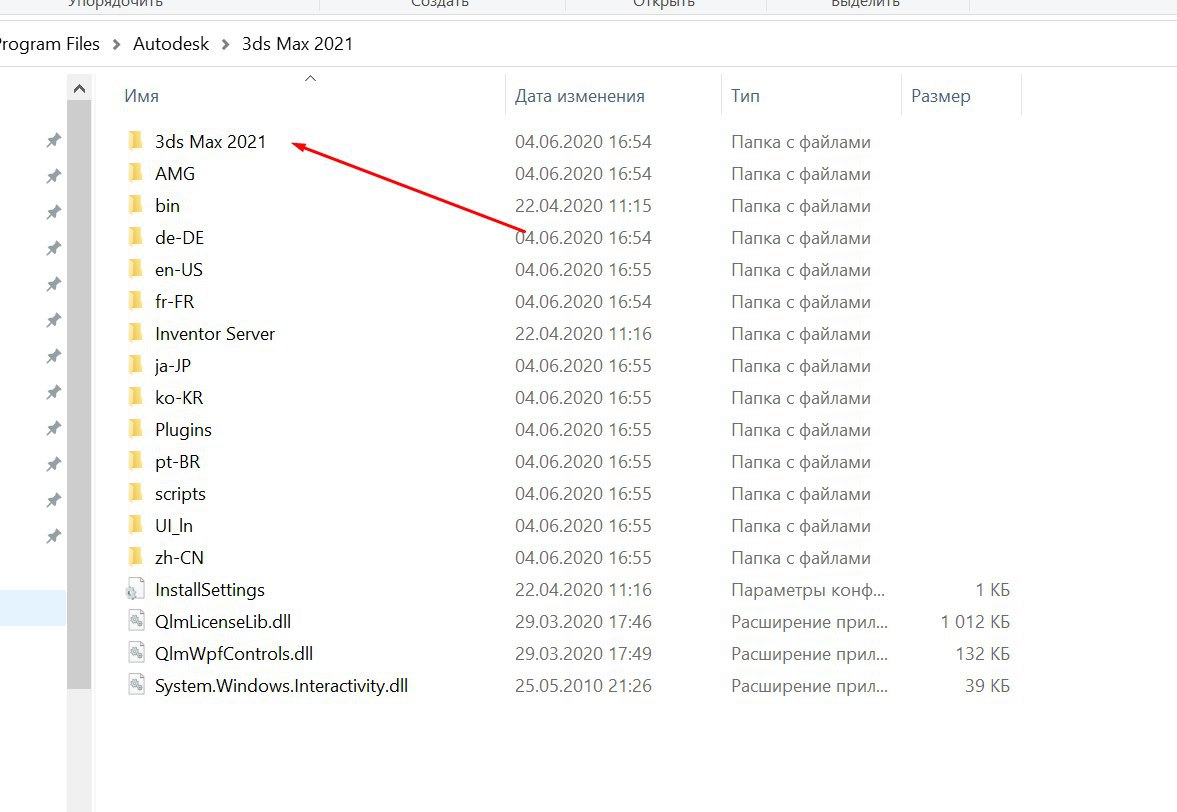Select the pt-BR folder name

[177, 462]
